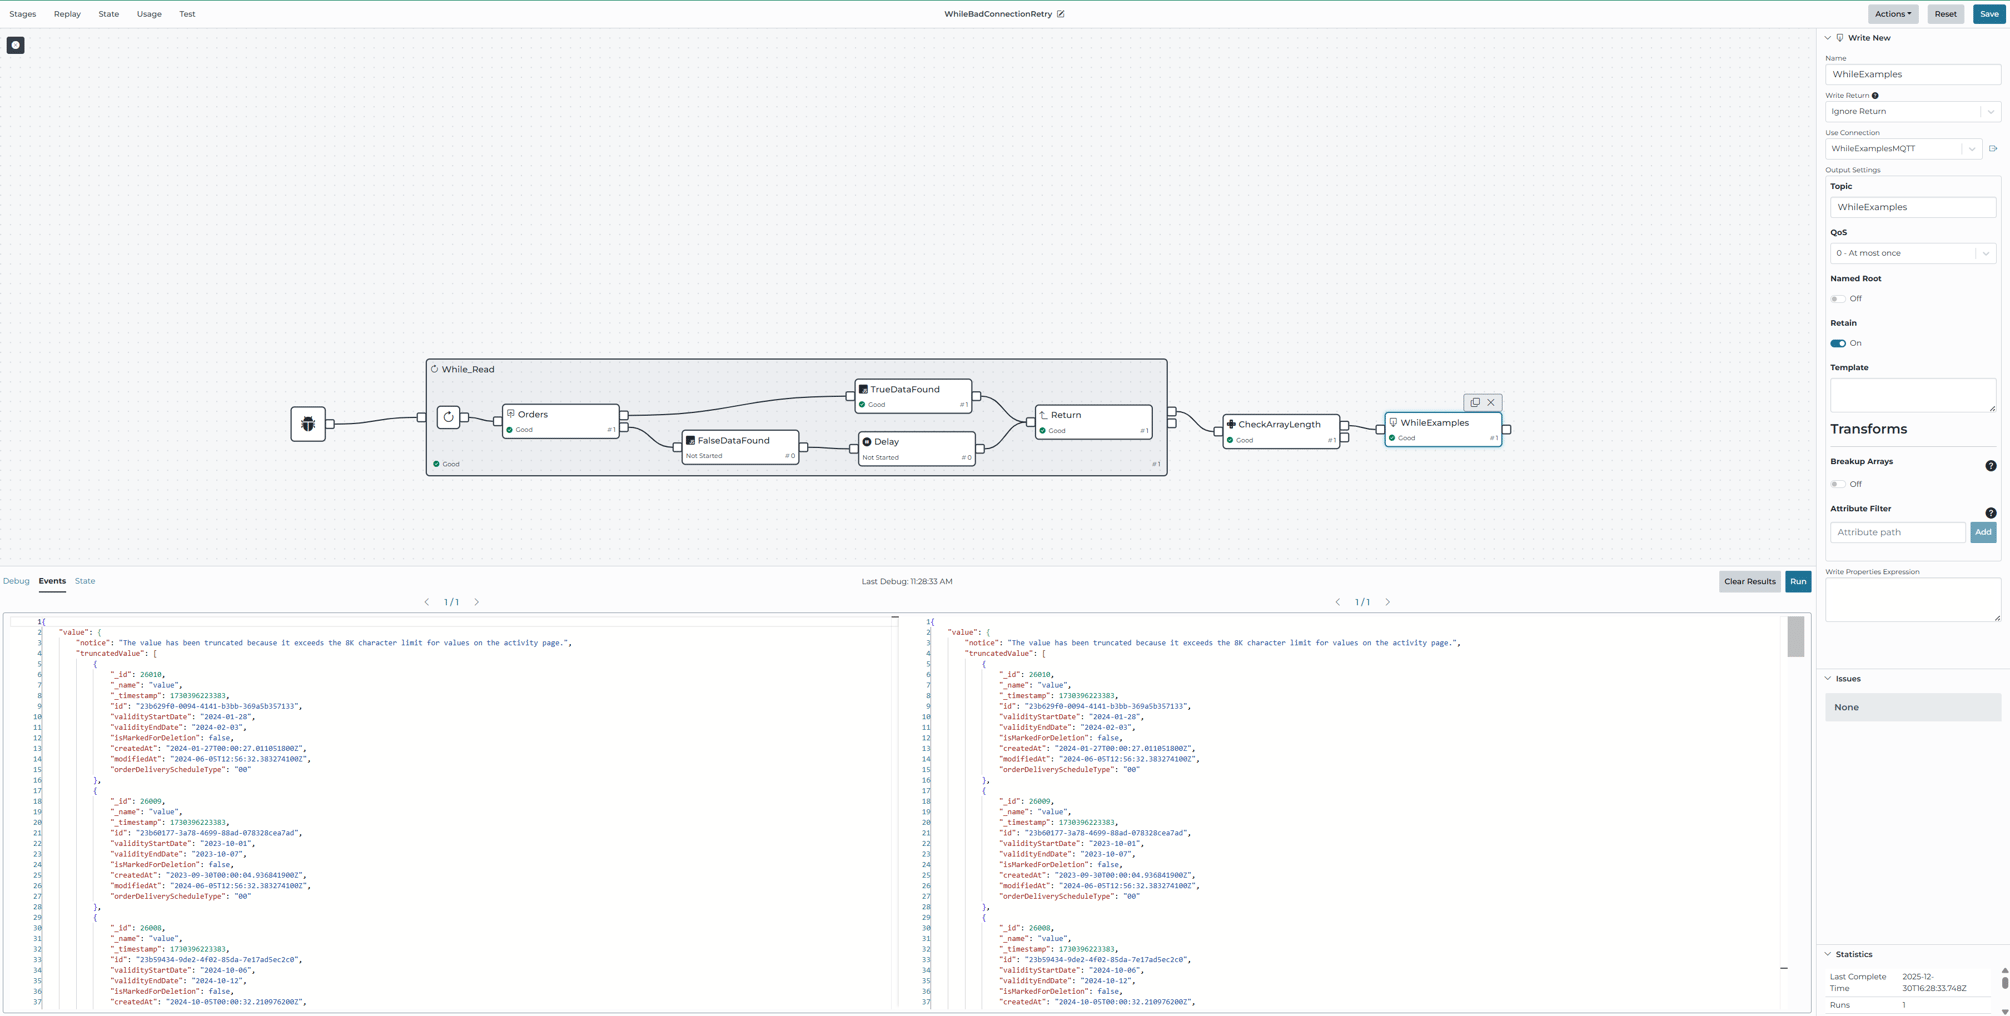
Task: Click the Clear Results button
Action: (1749, 581)
